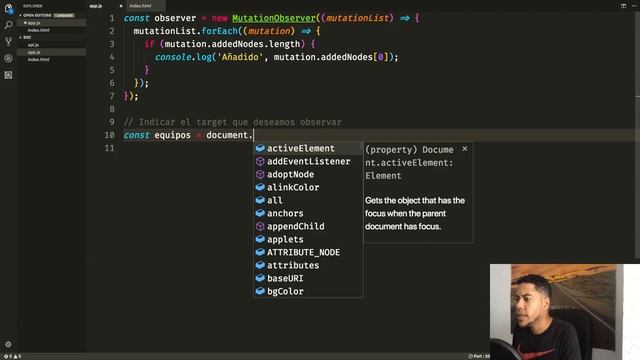Click the 'equipos' variable on line 10

pyautogui.click(x=172, y=135)
